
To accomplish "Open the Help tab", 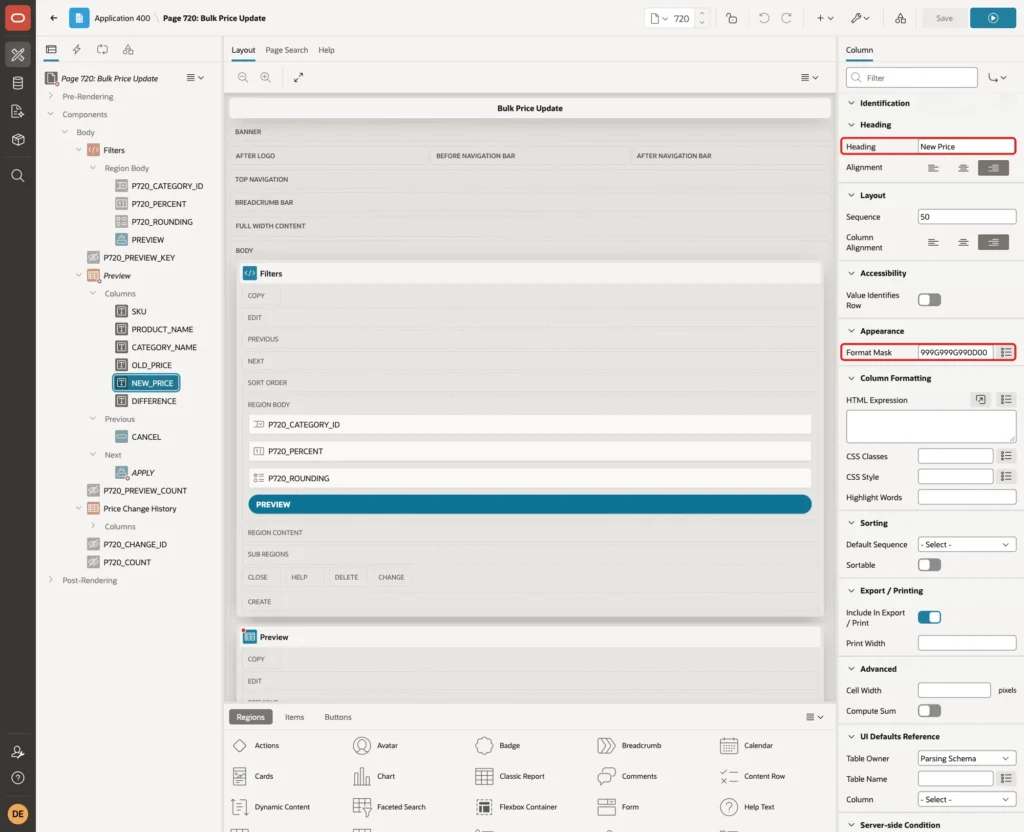I will tap(327, 50).
